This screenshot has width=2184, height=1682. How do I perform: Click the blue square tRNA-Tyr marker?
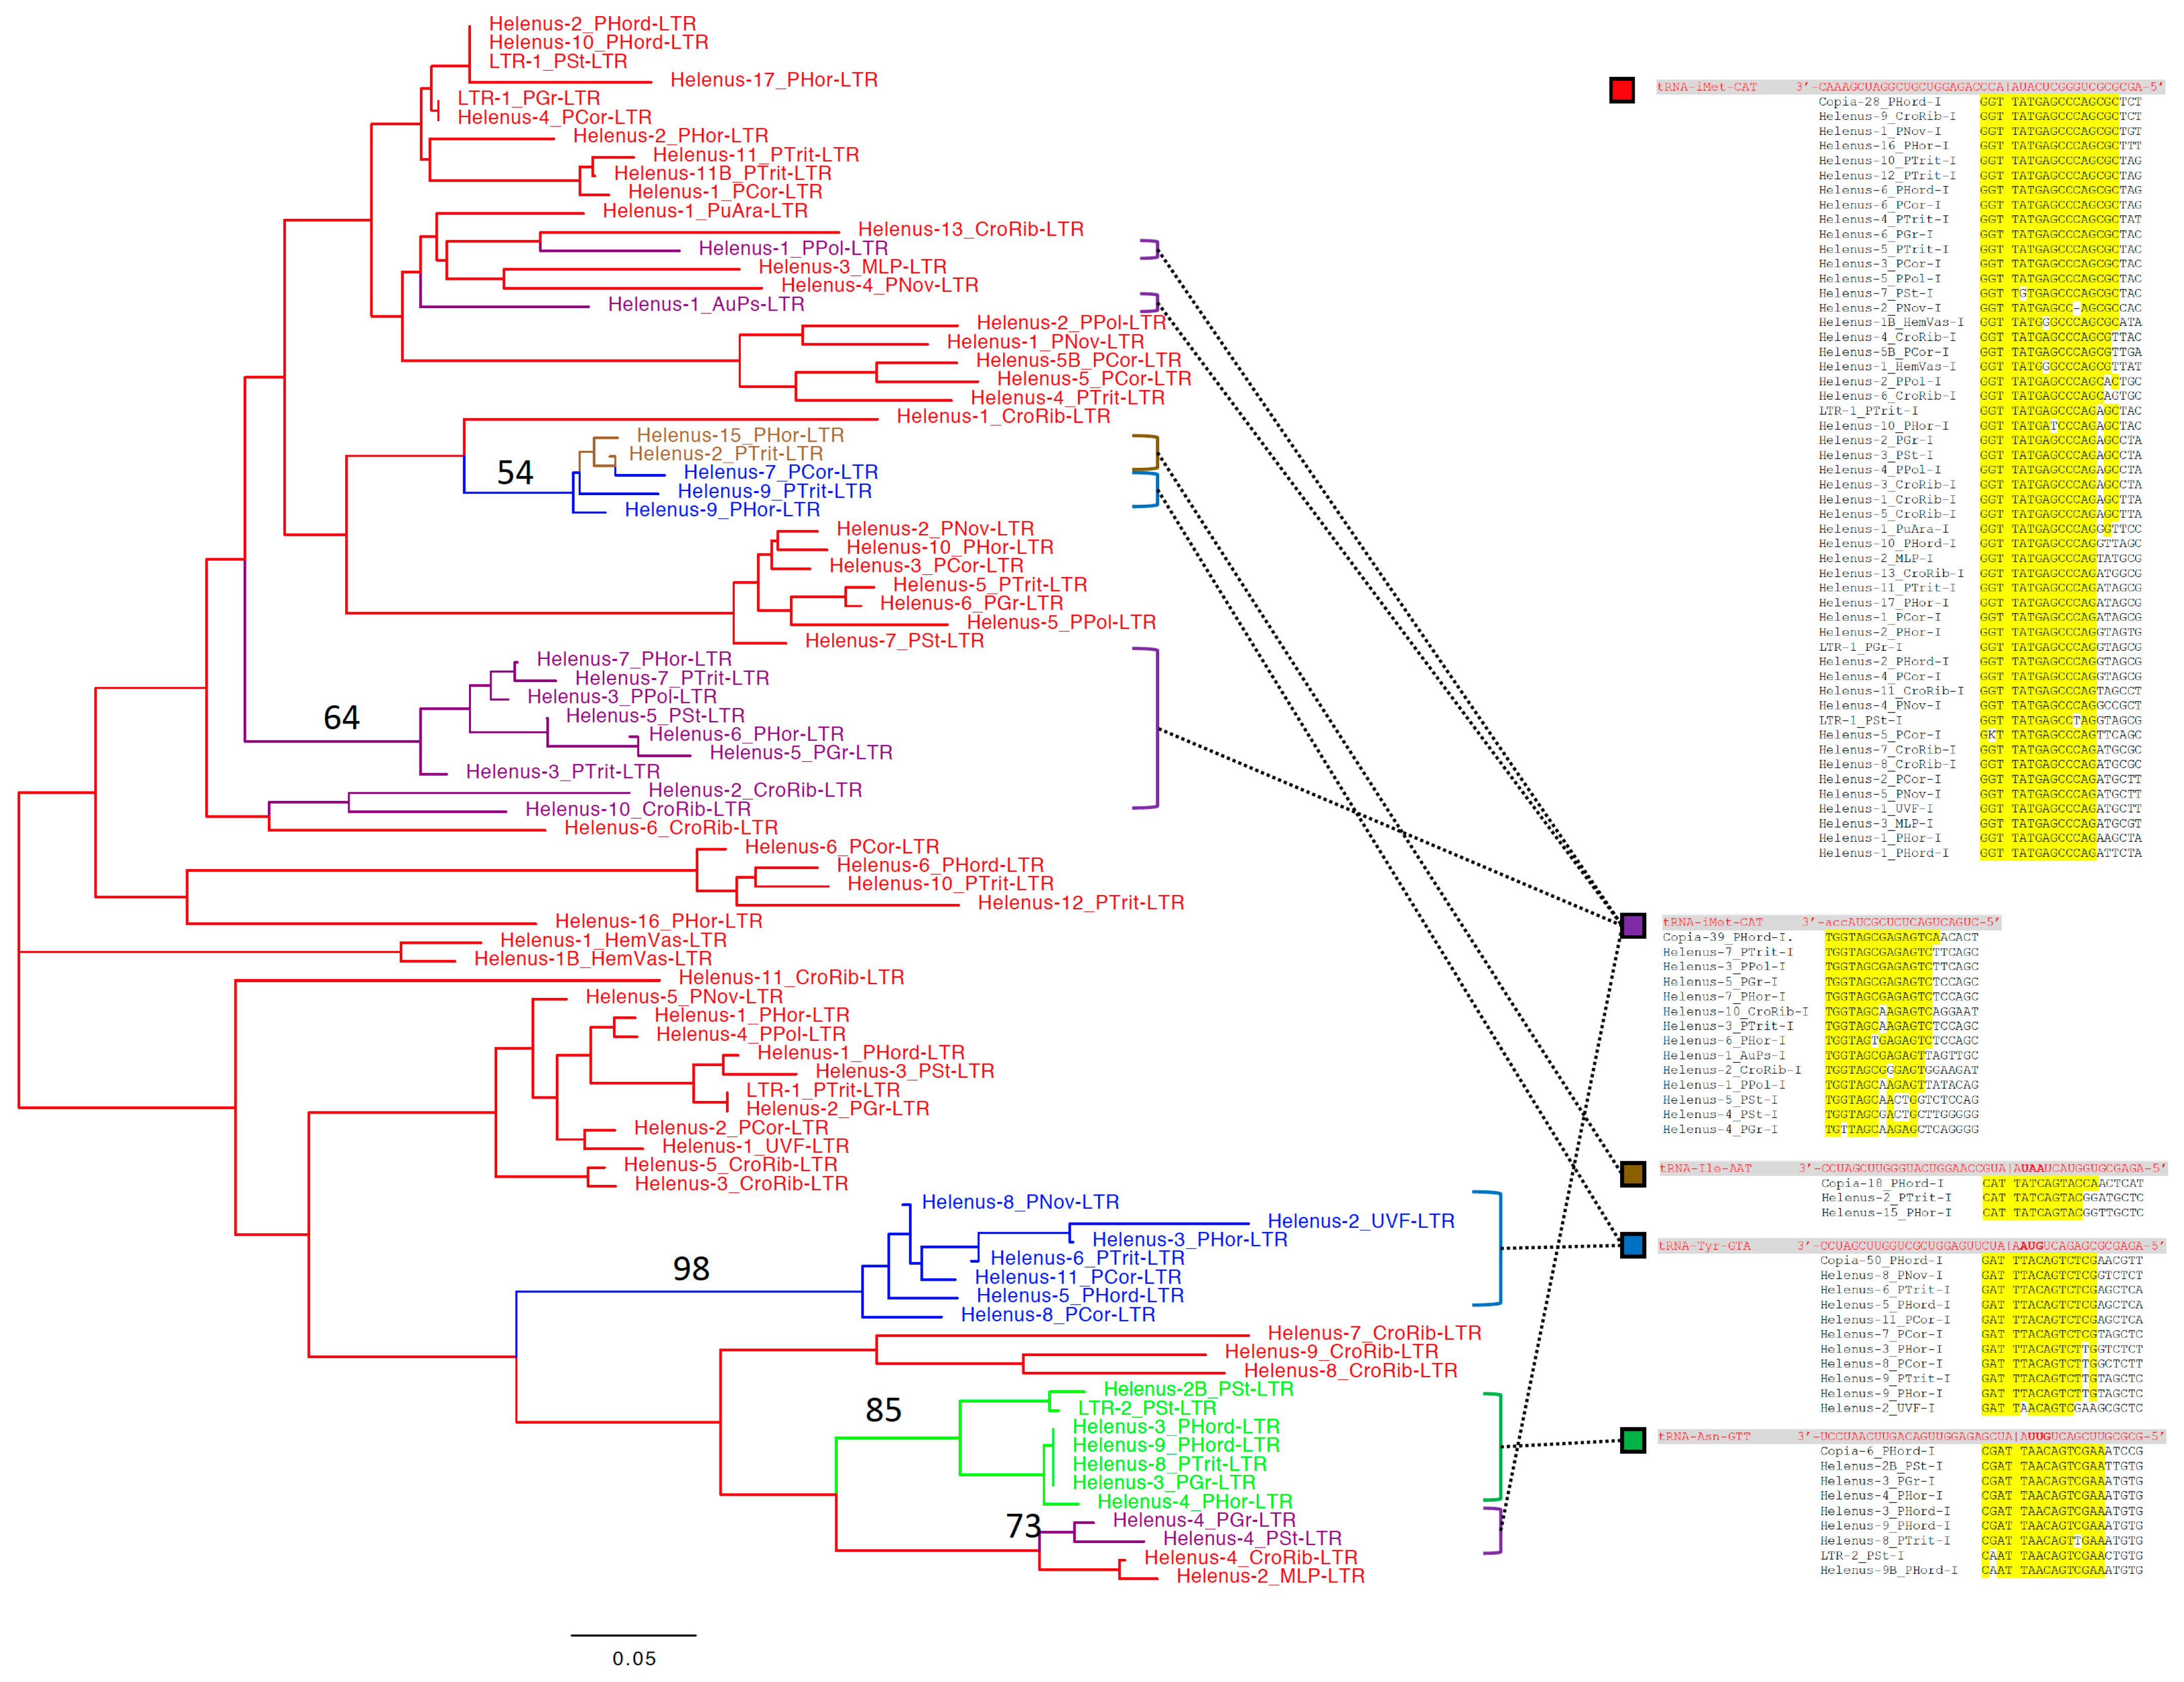click(x=1632, y=1245)
